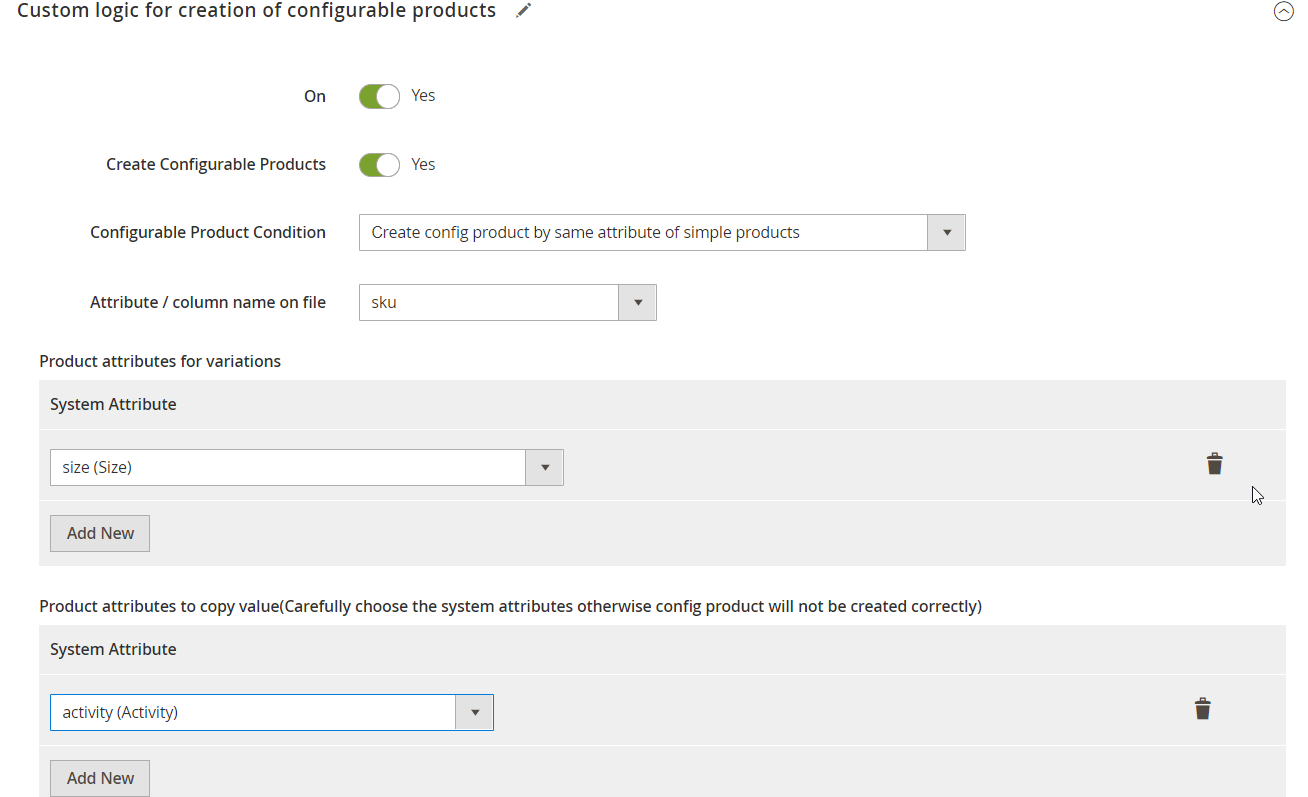
Task: Open the activity (Activity) attribute dropdown
Action: [x=271, y=713]
